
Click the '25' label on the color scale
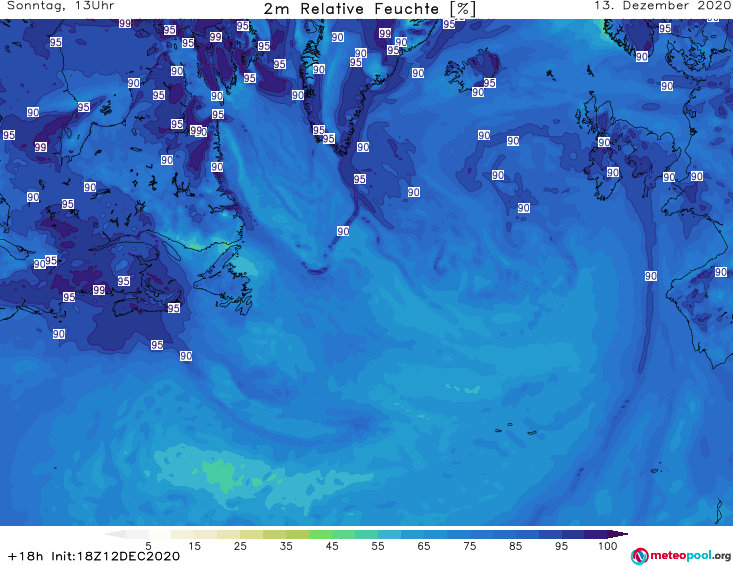coord(240,546)
